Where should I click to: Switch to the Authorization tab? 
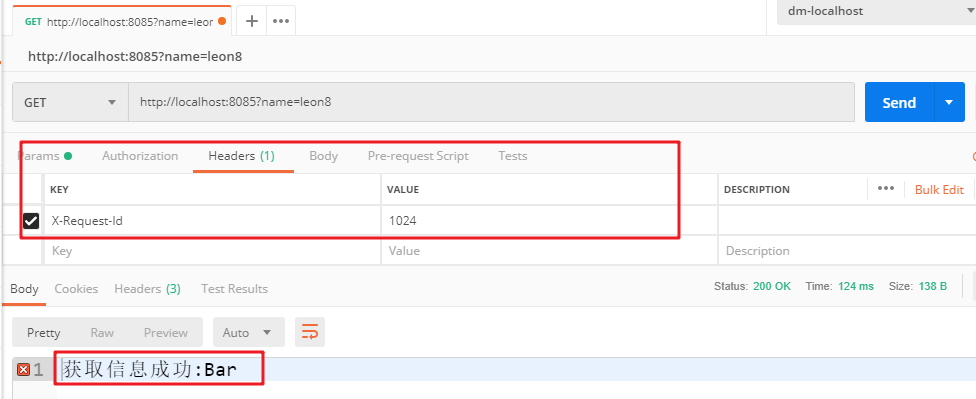[x=140, y=156]
